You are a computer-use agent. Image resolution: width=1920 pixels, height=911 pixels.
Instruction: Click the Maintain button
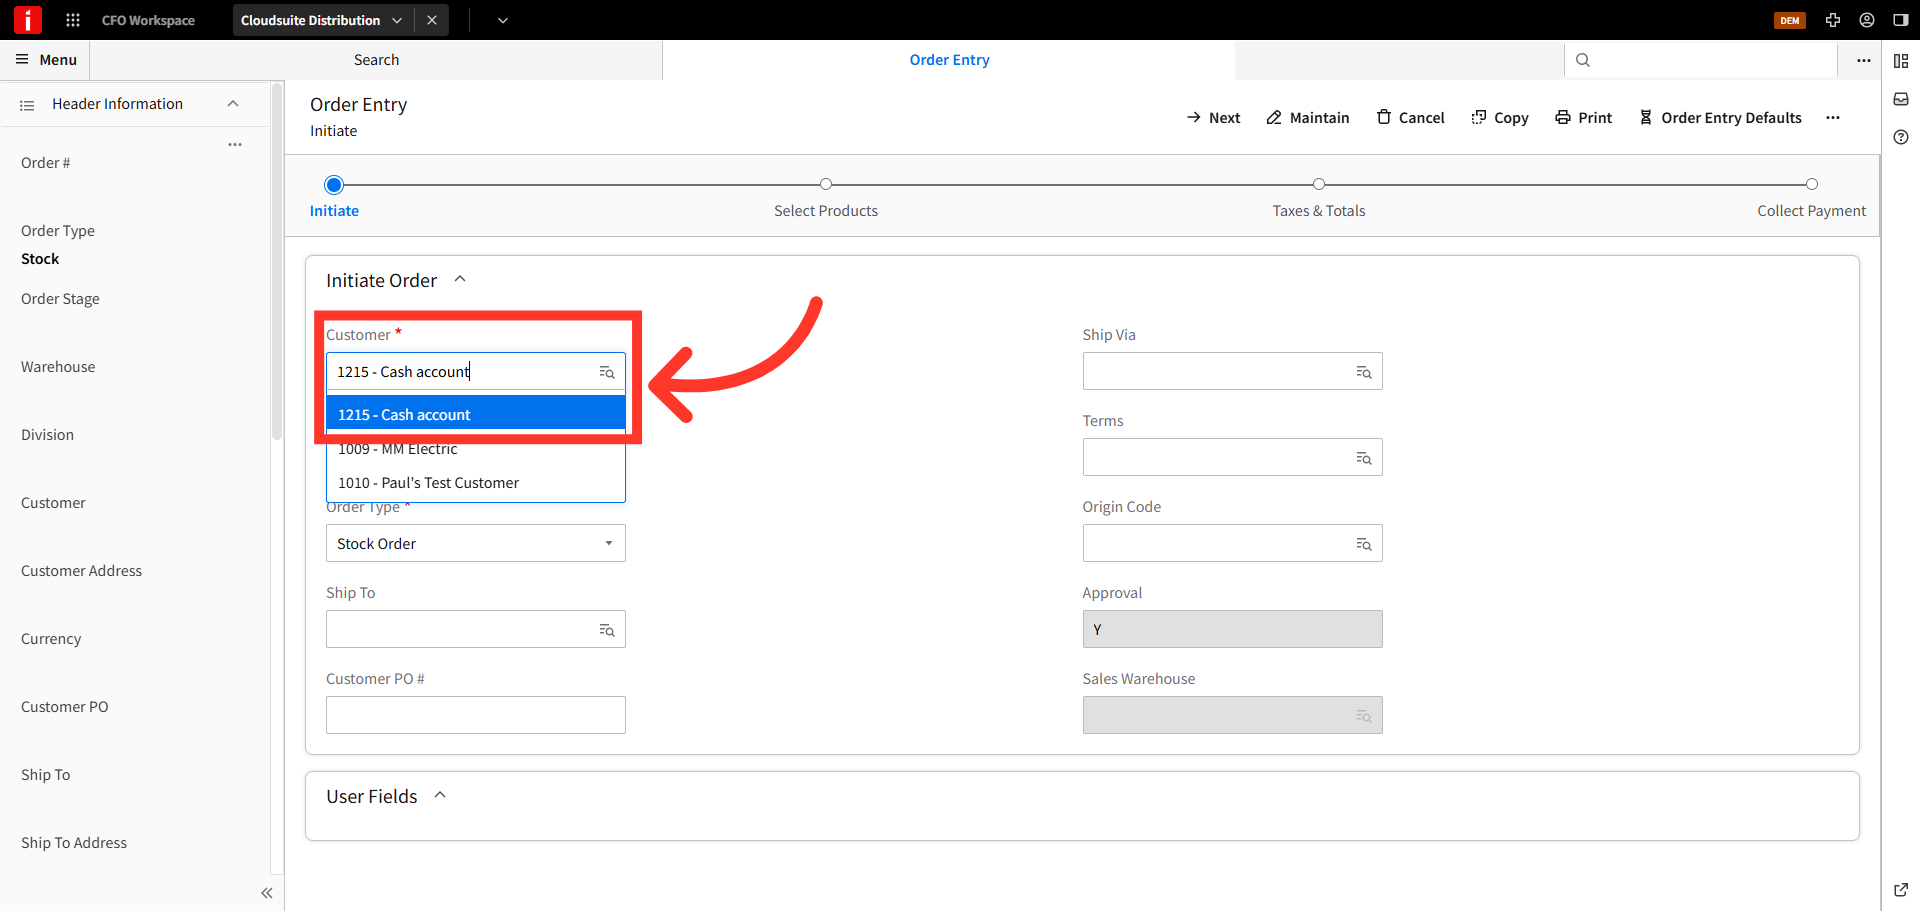(x=1308, y=118)
